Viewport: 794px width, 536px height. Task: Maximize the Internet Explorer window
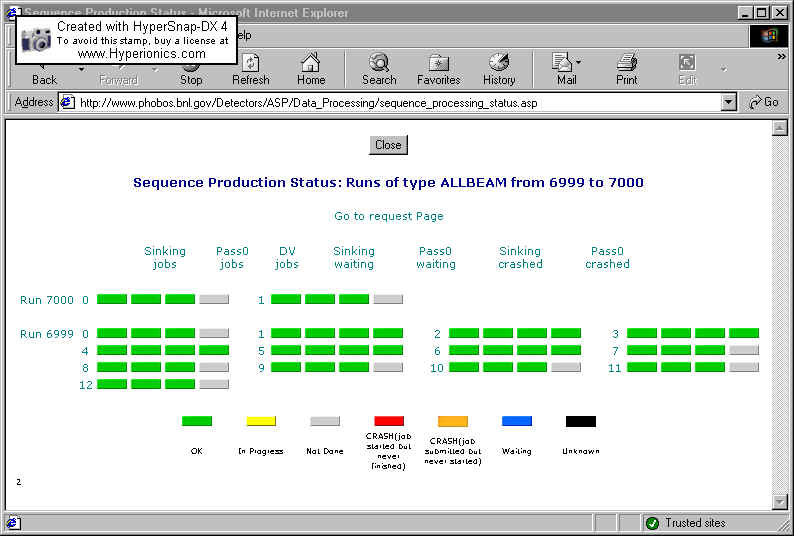coord(762,13)
